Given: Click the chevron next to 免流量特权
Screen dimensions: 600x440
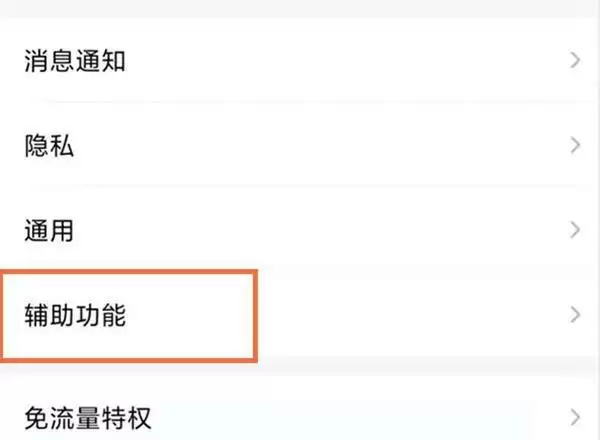Looking at the screenshot, I should [575, 416].
